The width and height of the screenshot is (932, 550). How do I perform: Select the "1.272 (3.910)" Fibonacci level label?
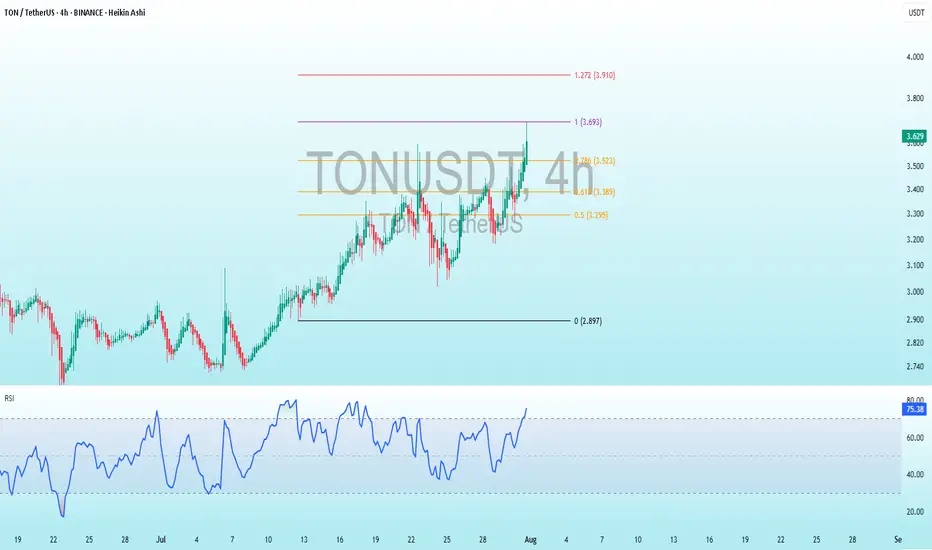tap(594, 76)
